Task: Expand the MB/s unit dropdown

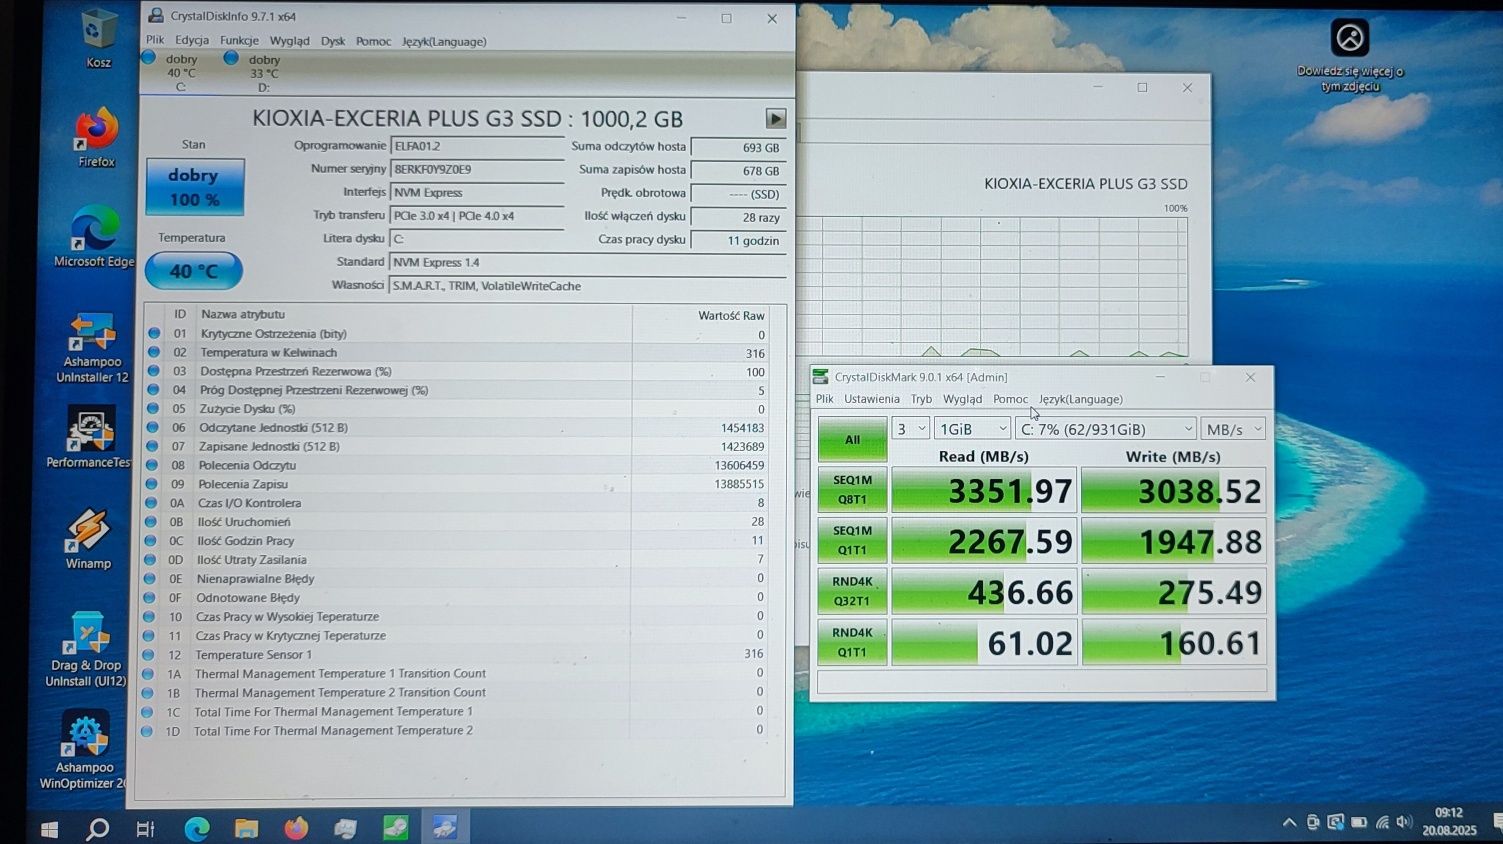Action: (x=1234, y=428)
